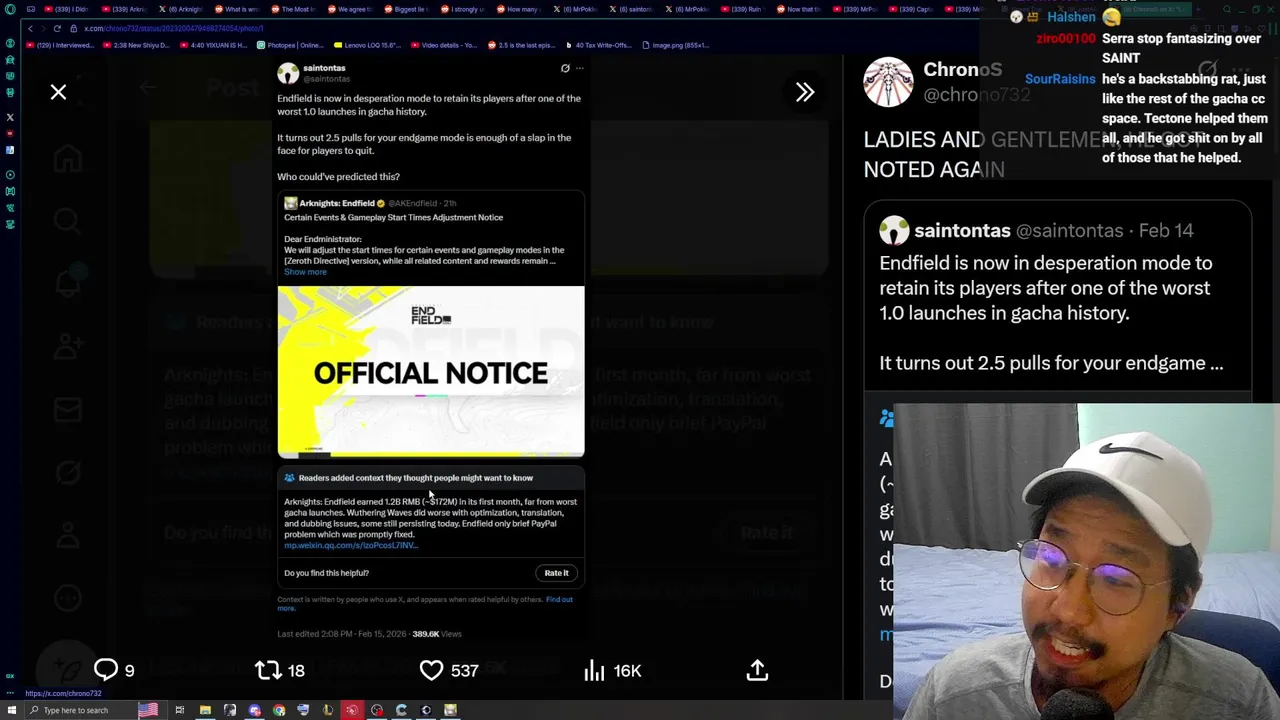
Task: Open the Photopea bookmark
Action: [x=290, y=45]
